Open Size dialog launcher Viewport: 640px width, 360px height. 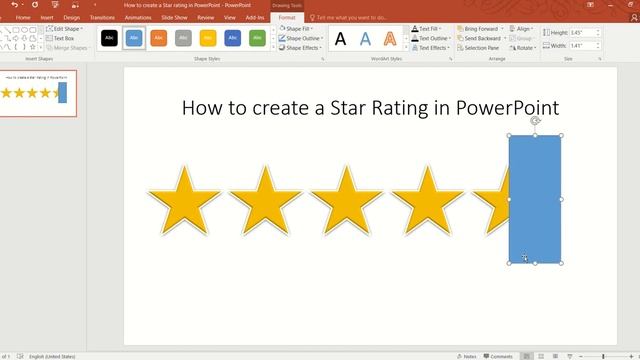[x=600, y=59]
